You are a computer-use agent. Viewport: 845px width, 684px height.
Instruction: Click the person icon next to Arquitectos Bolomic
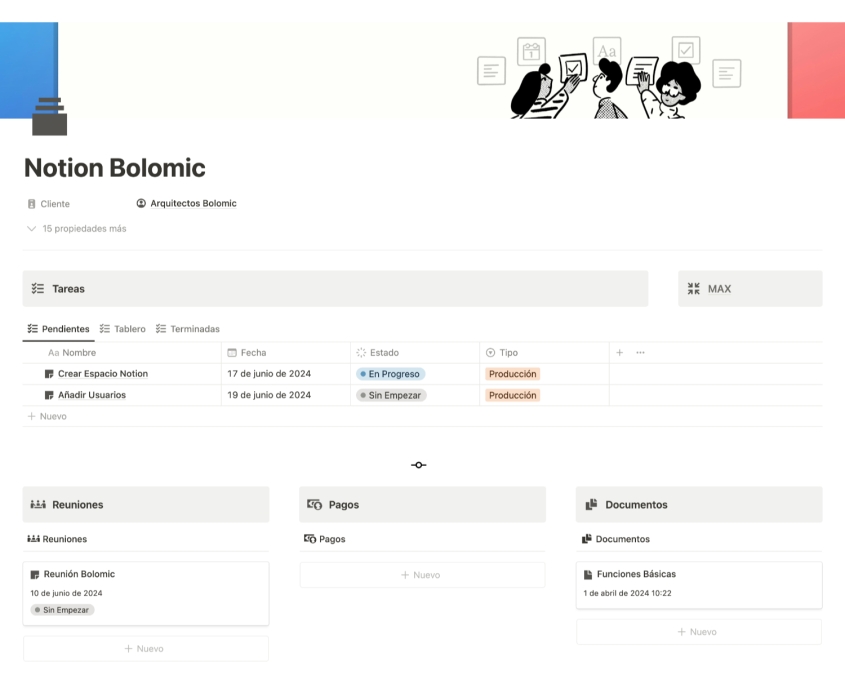pos(141,203)
